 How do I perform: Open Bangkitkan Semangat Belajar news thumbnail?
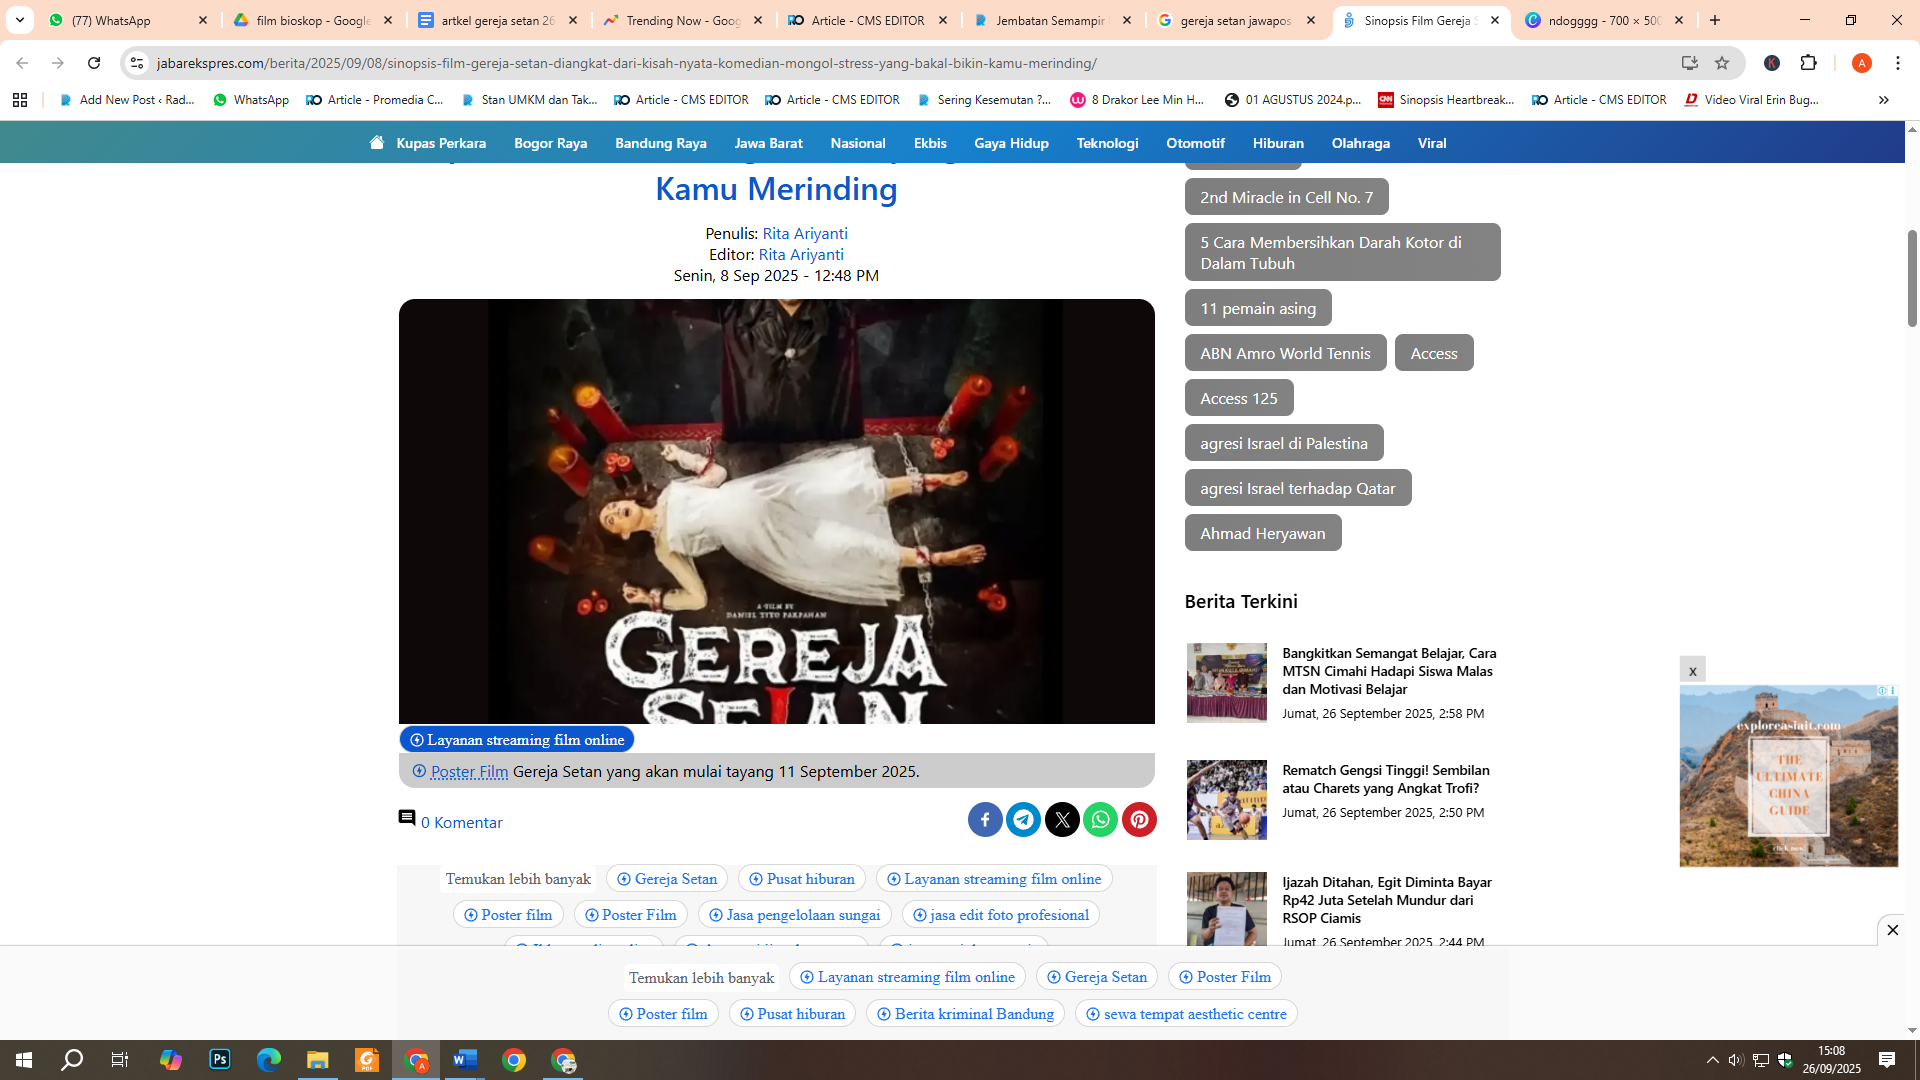1226,683
